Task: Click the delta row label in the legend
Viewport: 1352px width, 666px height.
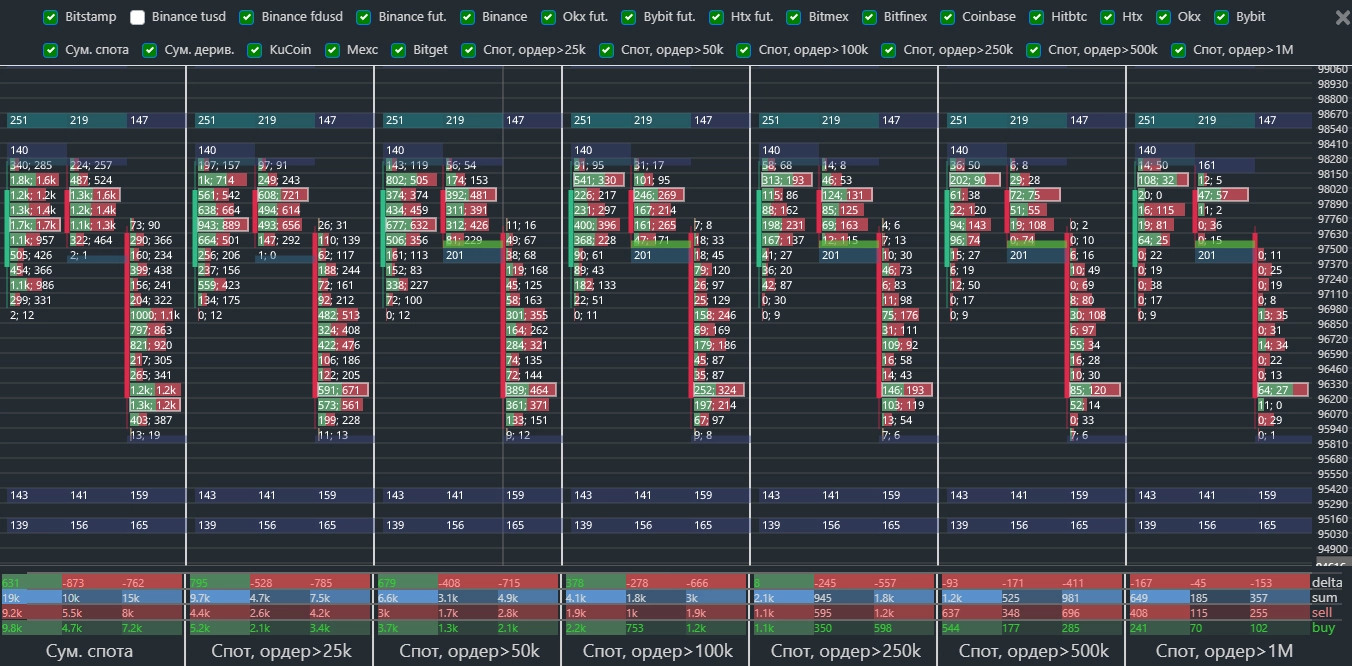Action: [1327, 582]
